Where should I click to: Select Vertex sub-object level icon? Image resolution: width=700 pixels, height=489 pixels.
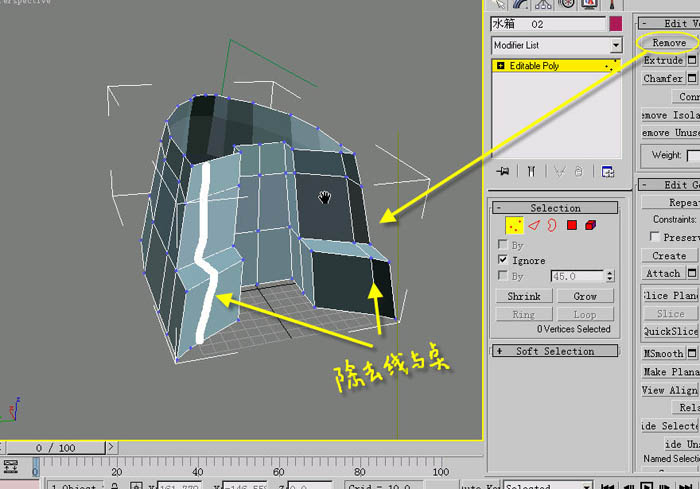tap(514, 226)
